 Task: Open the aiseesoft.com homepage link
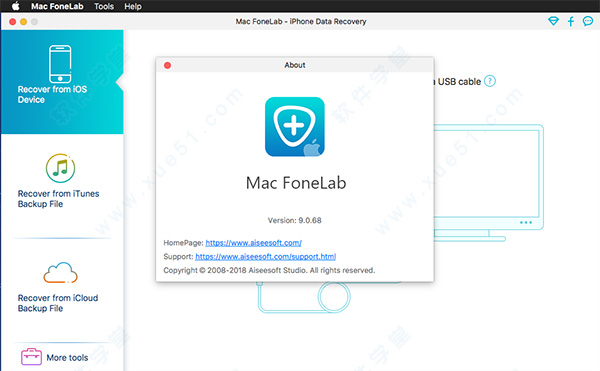tap(253, 243)
